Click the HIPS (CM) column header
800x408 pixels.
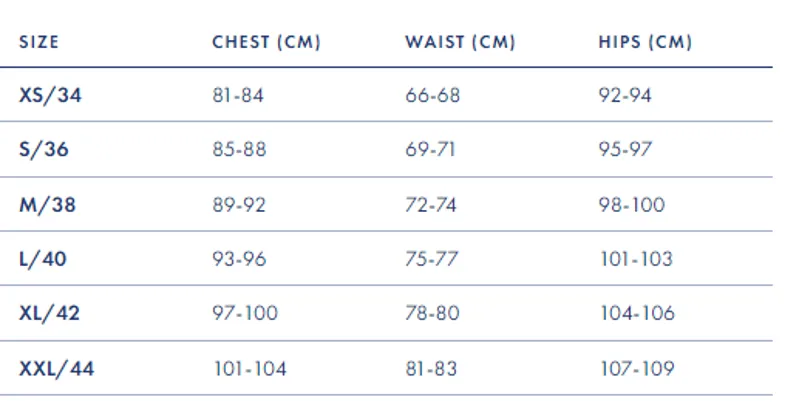click(x=645, y=42)
